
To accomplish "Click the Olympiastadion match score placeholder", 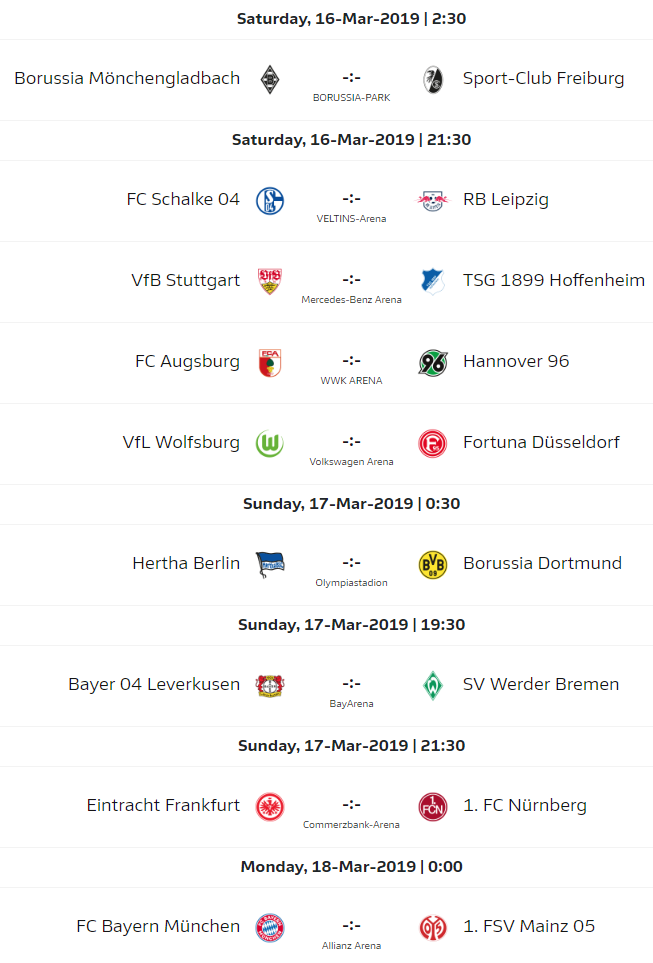I will click(351, 561).
